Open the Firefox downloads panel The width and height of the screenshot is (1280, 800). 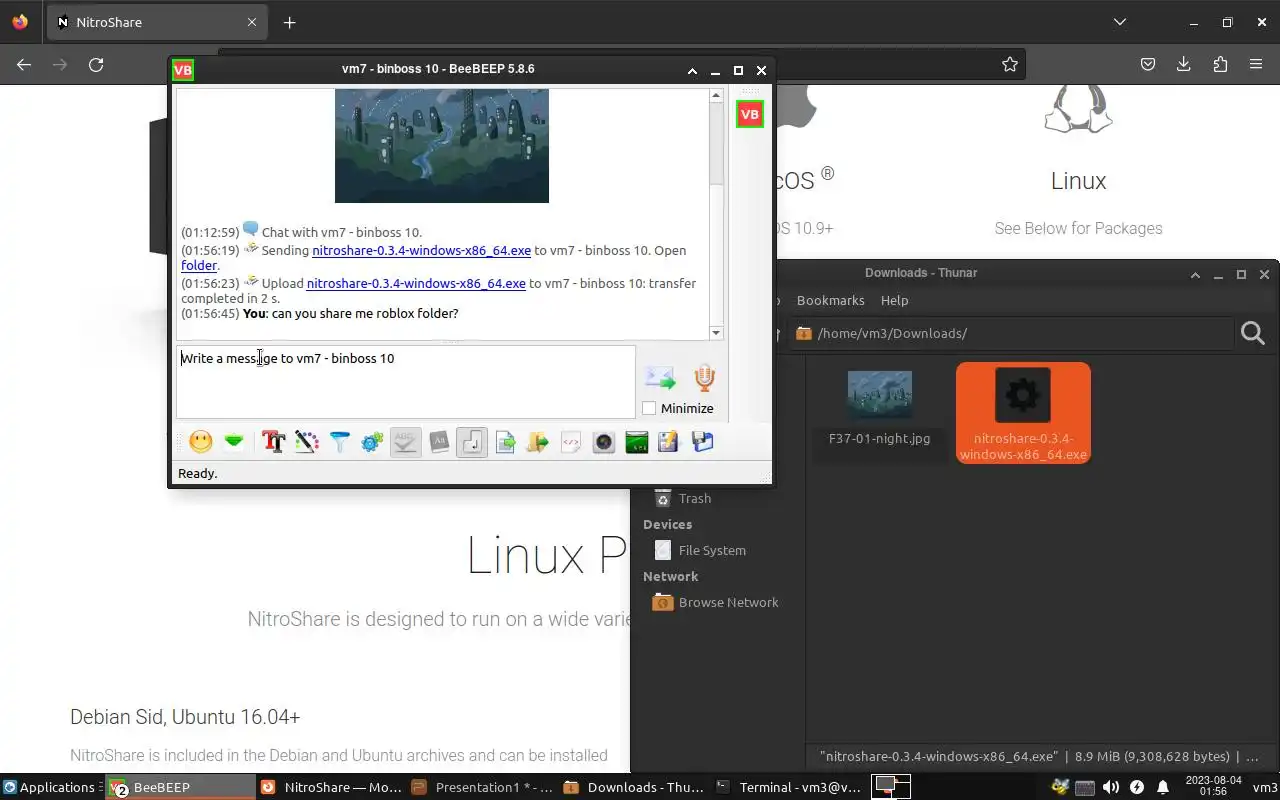coord(1184,64)
